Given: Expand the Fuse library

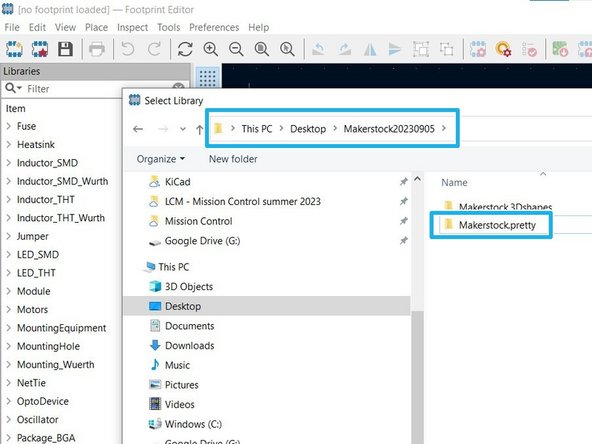Looking at the screenshot, I should (9, 126).
